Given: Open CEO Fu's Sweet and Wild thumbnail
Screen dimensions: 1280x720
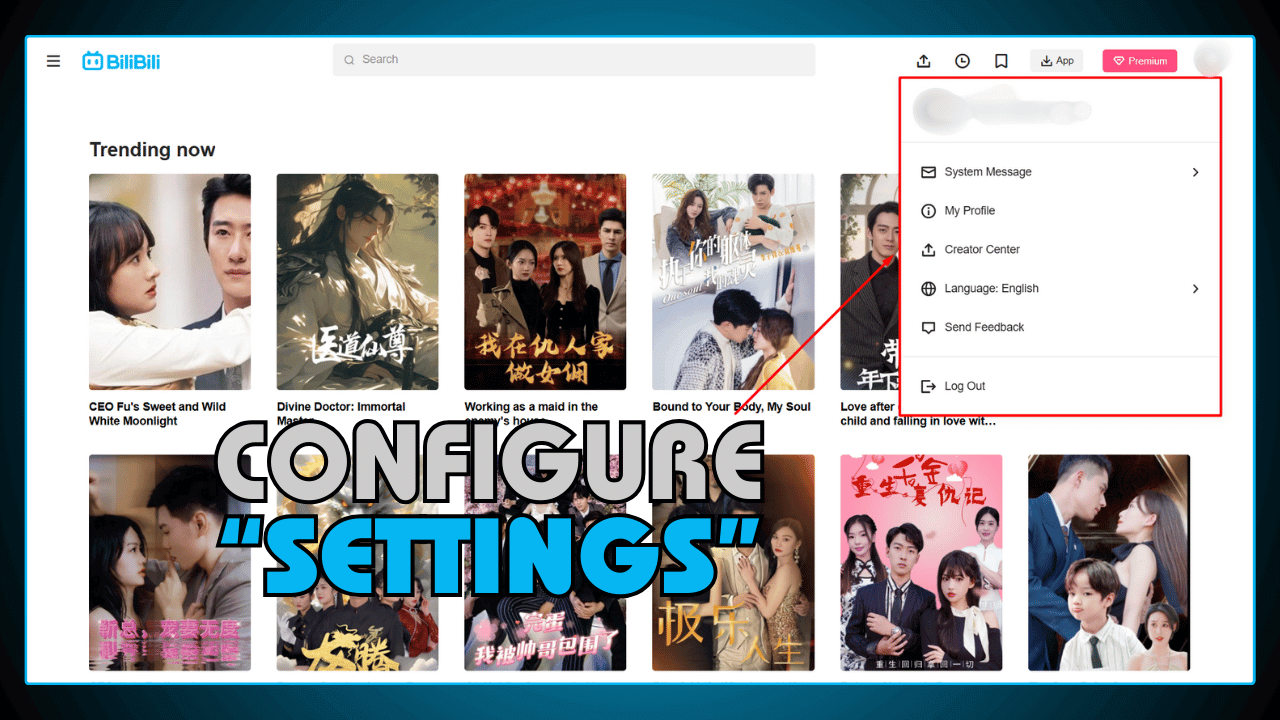Looking at the screenshot, I should pyautogui.click(x=170, y=282).
